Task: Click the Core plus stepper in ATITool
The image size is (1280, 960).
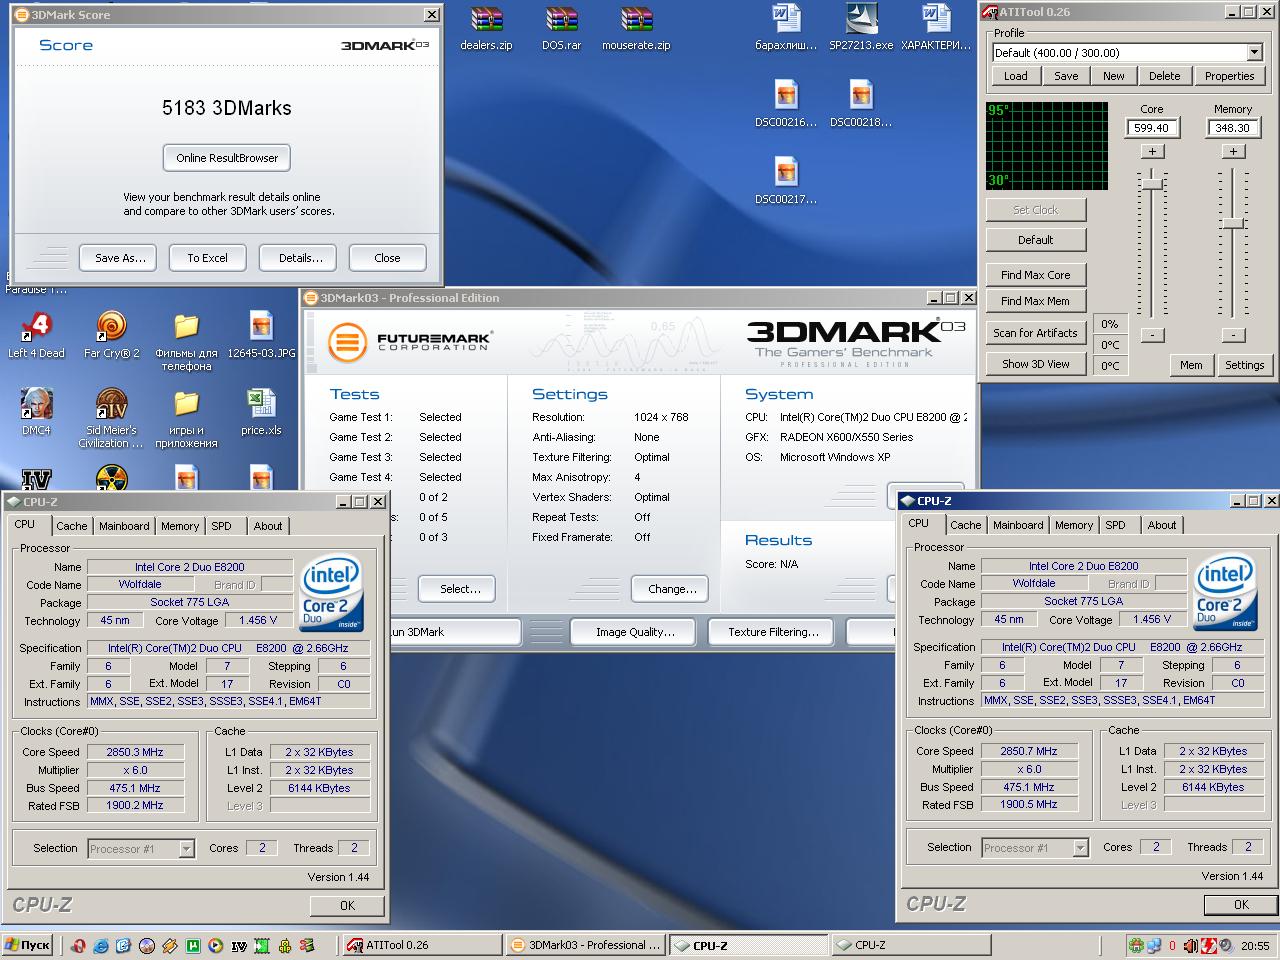Action: pos(1152,151)
